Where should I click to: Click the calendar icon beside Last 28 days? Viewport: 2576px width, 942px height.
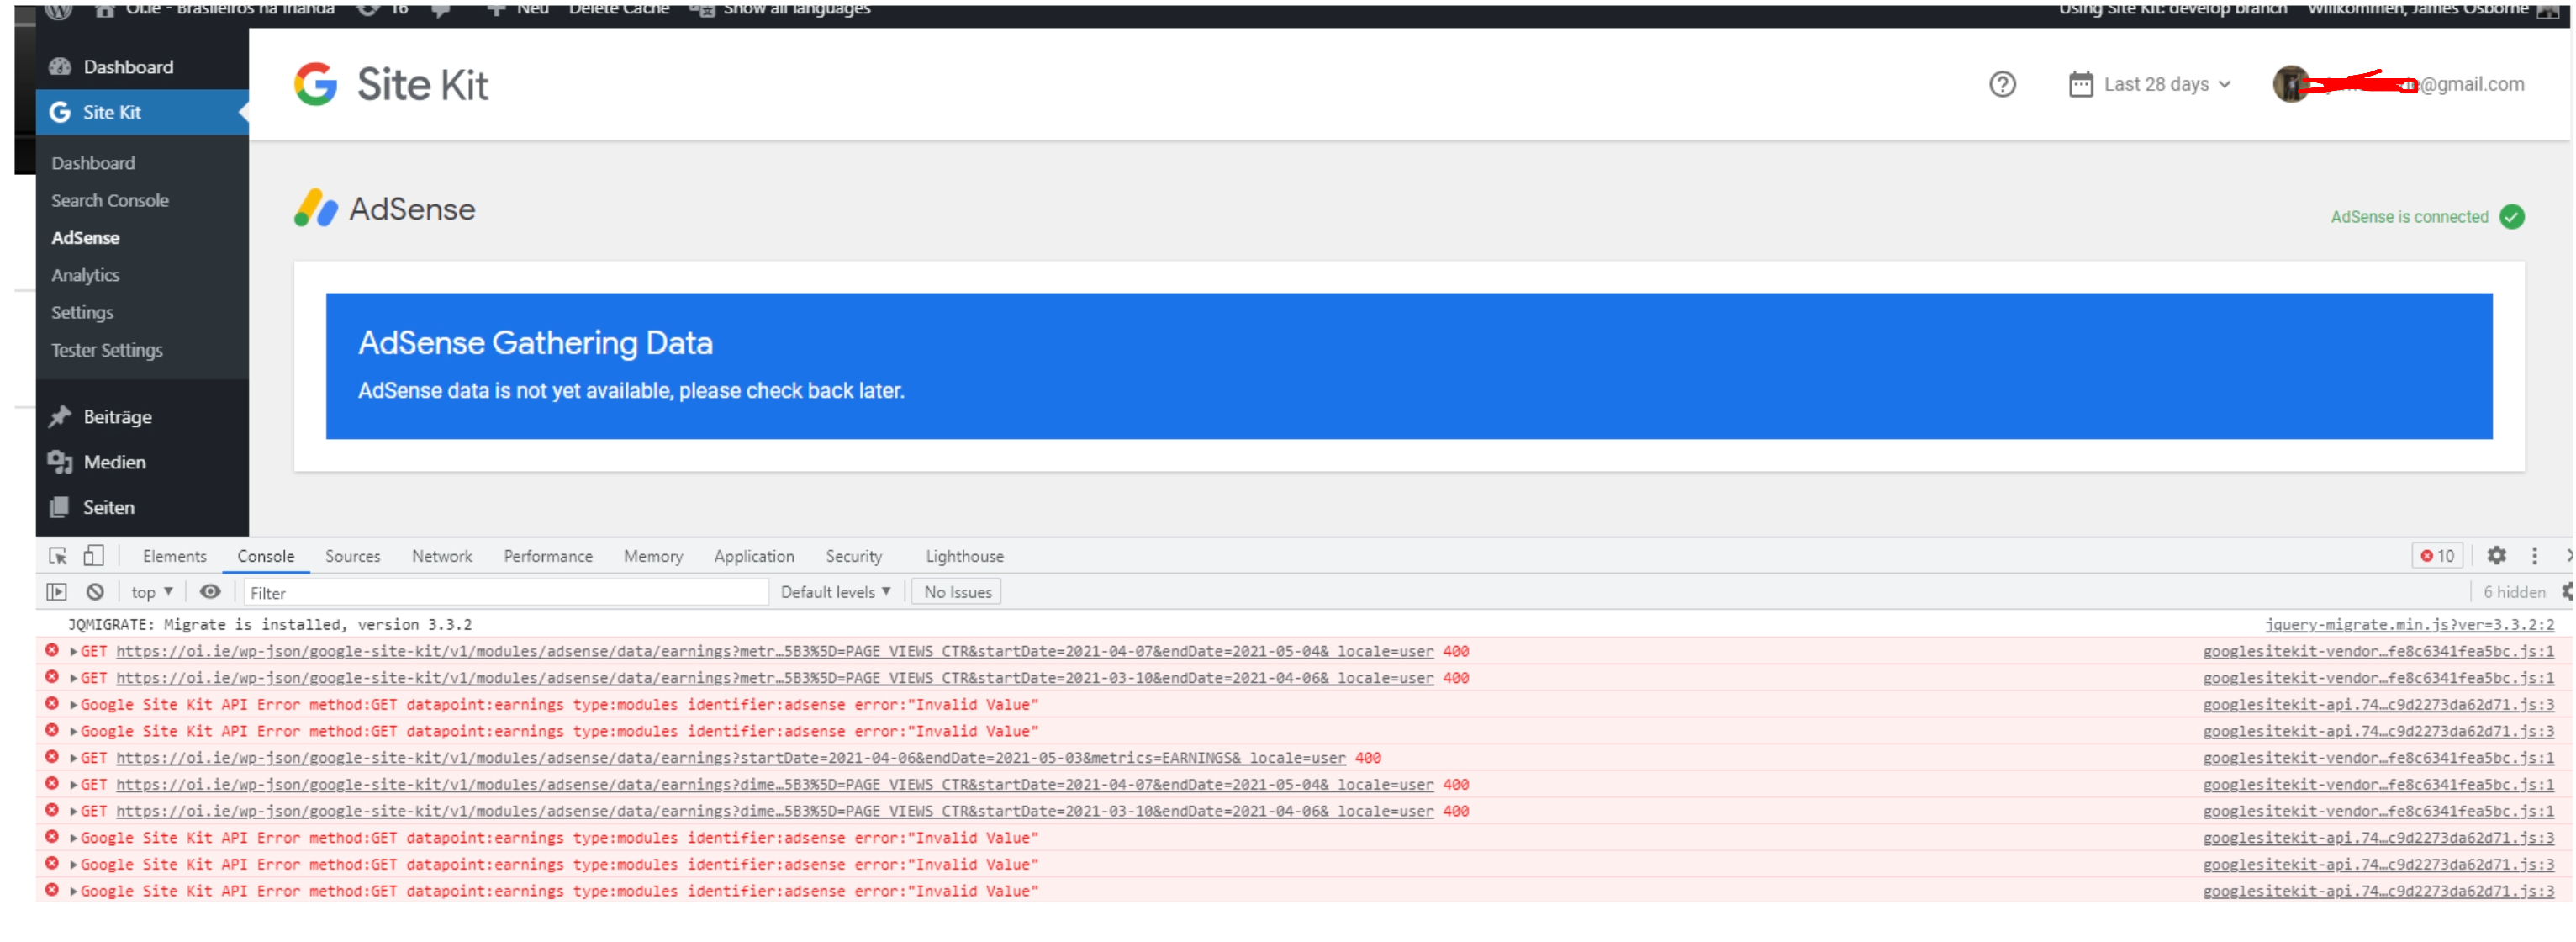tap(2080, 84)
